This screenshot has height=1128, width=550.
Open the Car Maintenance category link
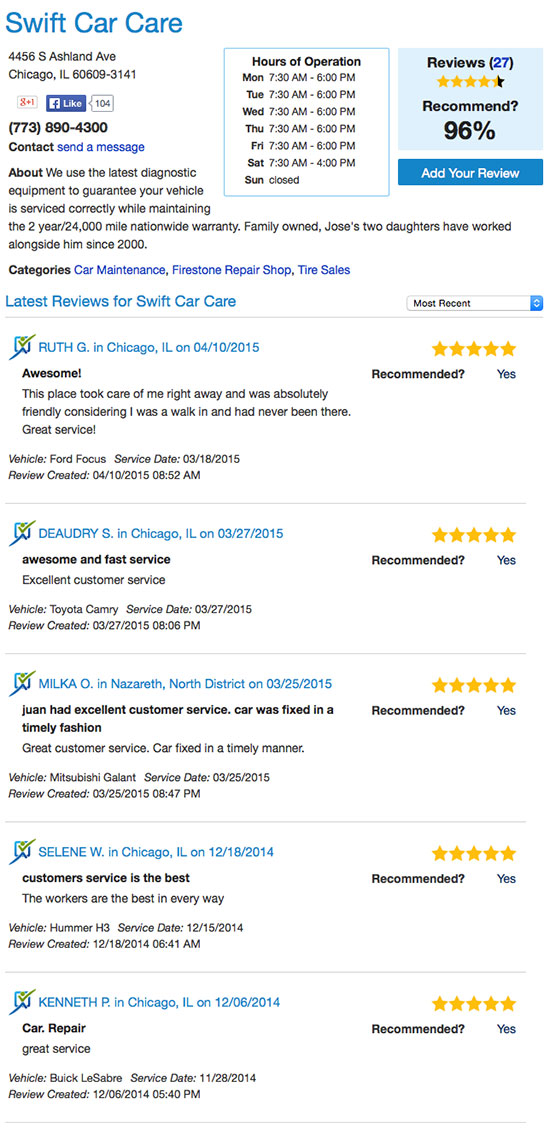119,270
